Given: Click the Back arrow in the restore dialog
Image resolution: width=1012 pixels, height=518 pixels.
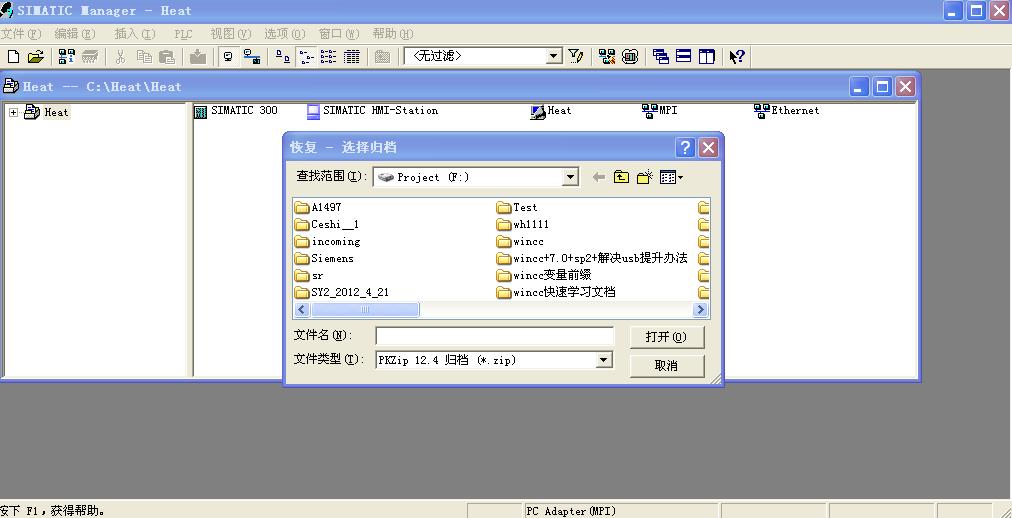Looking at the screenshot, I should coord(598,177).
